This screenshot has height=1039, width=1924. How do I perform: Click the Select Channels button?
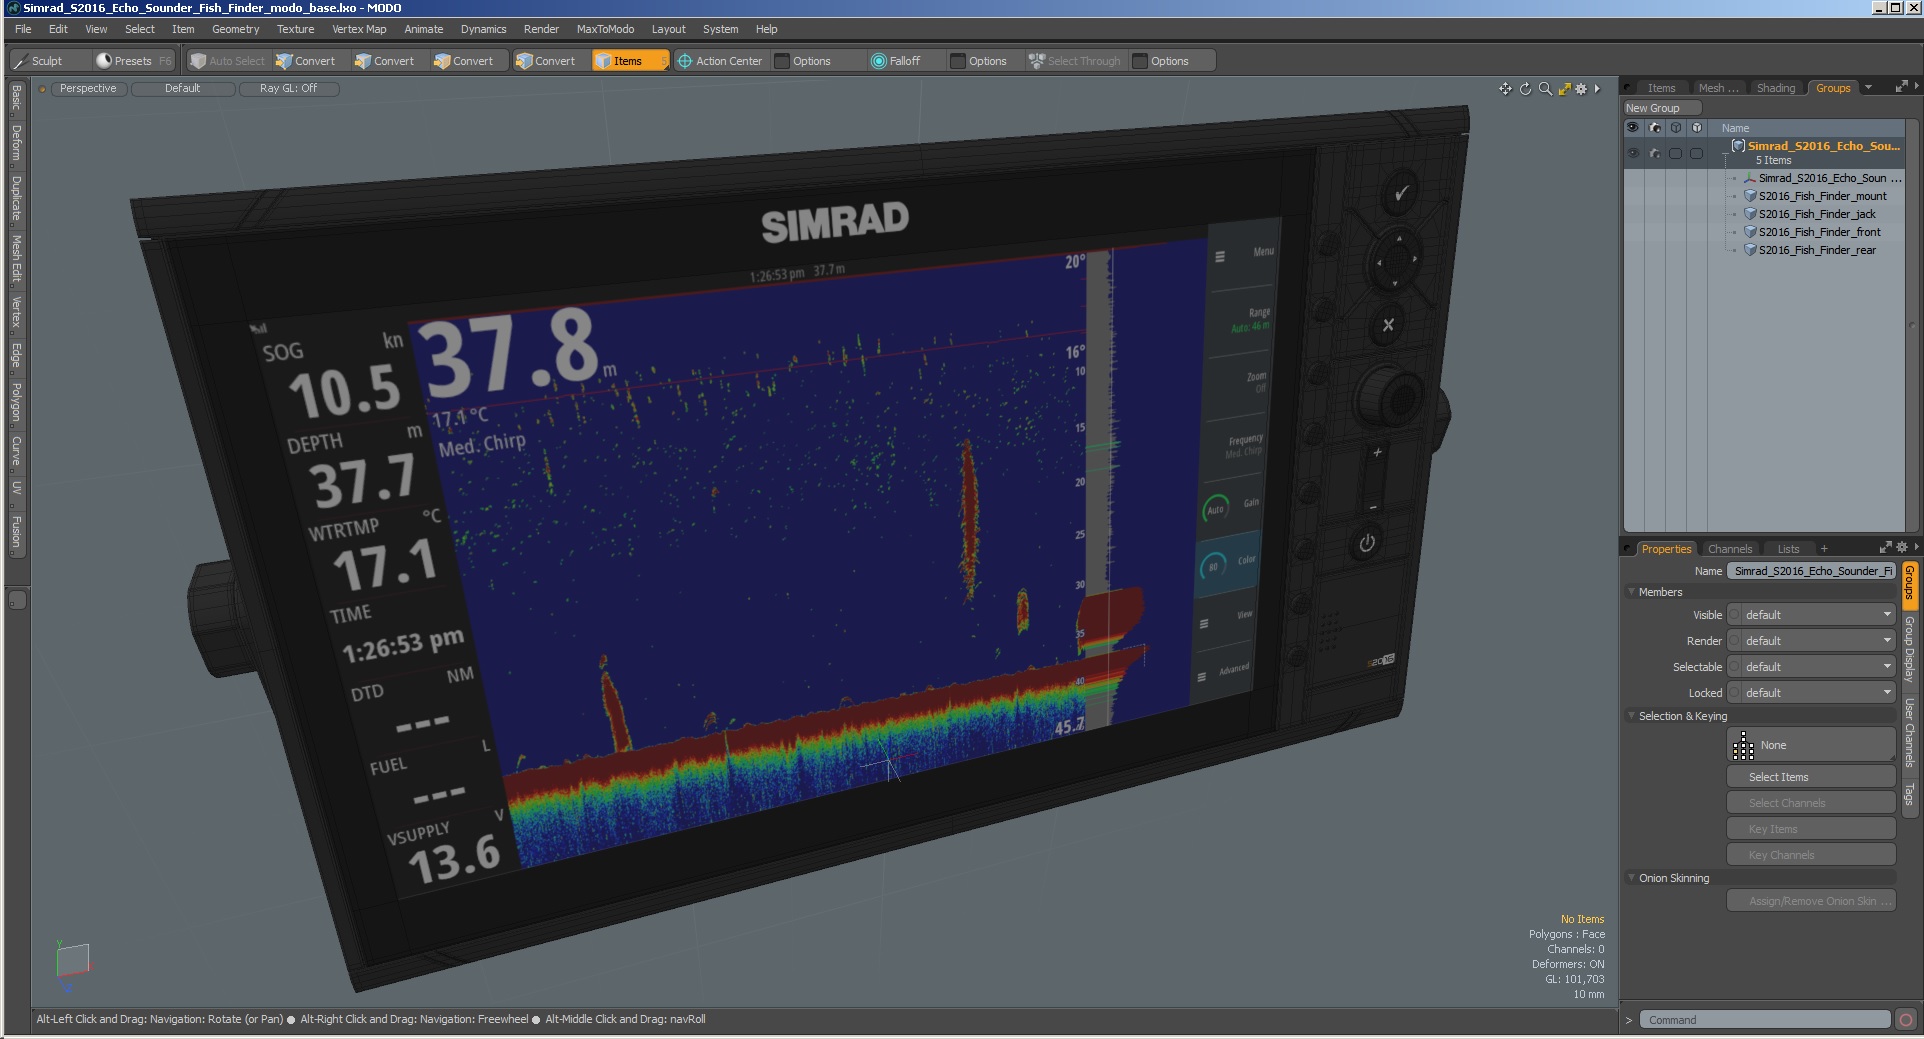point(1811,803)
